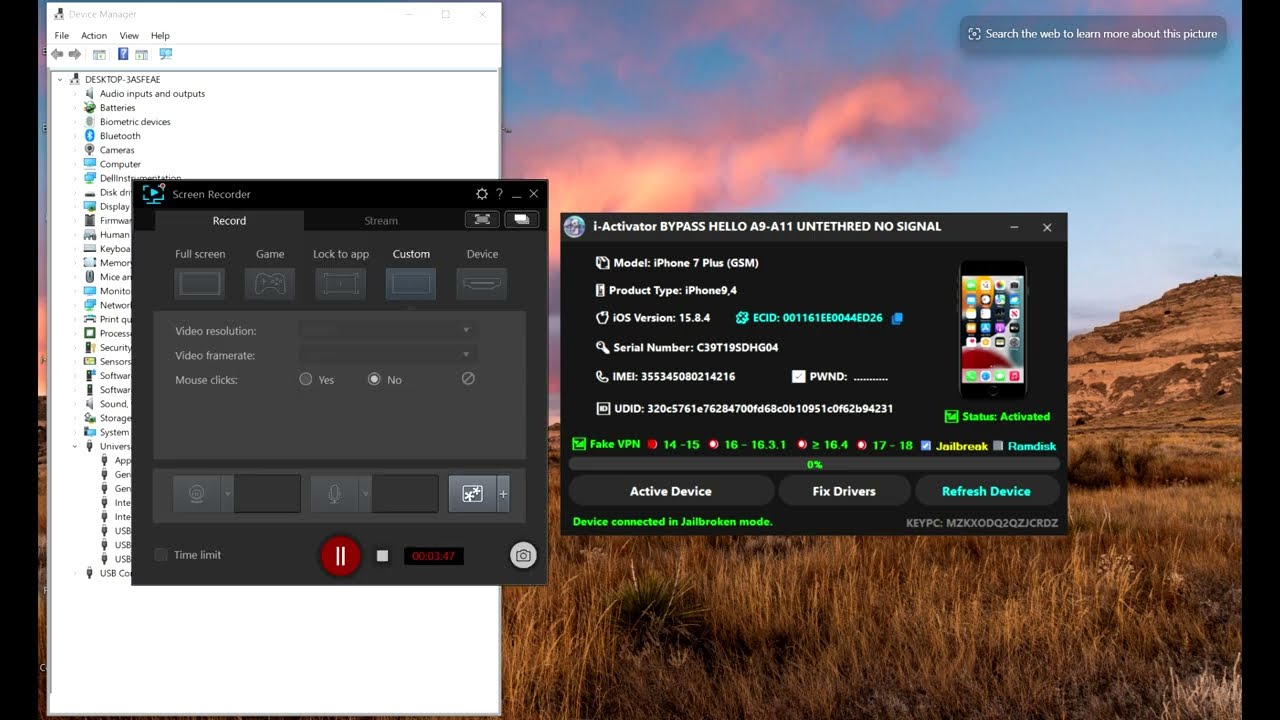Click the Cameras icon in Device Manager tree
The width and height of the screenshot is (1280, 720).
click(90, 149)
